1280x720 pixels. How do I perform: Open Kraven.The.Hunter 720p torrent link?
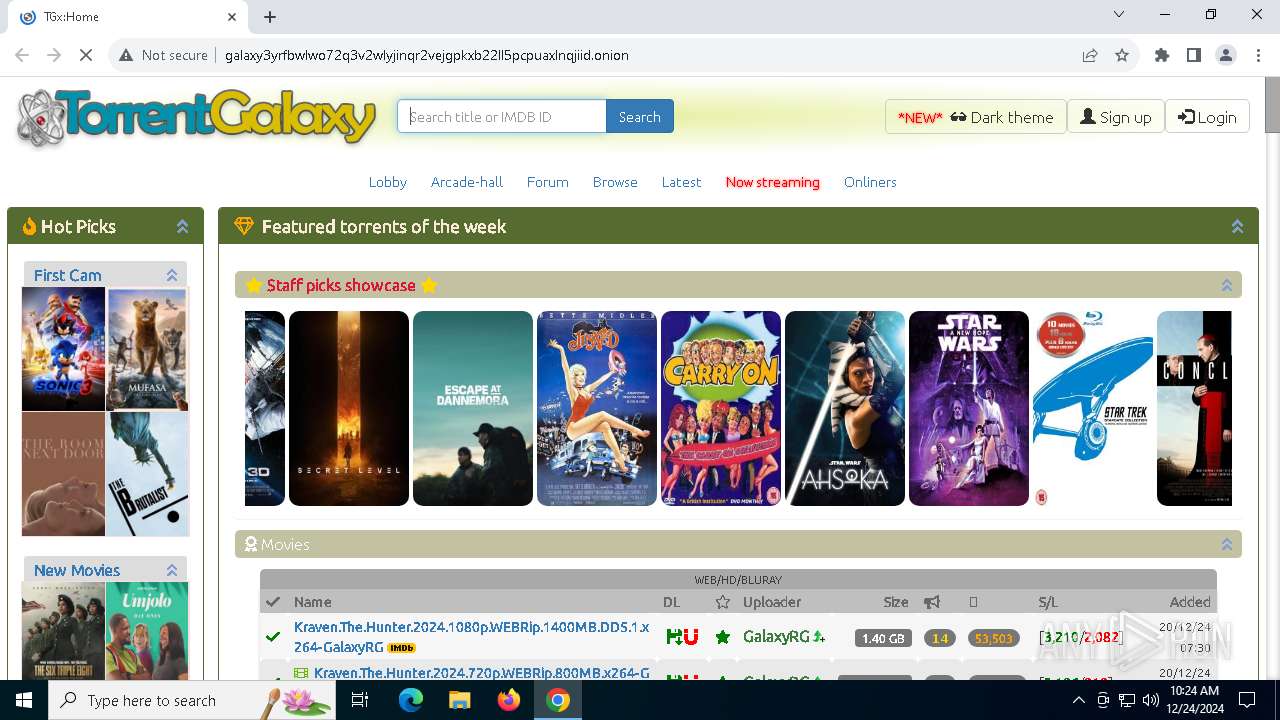tap(481, 673)
